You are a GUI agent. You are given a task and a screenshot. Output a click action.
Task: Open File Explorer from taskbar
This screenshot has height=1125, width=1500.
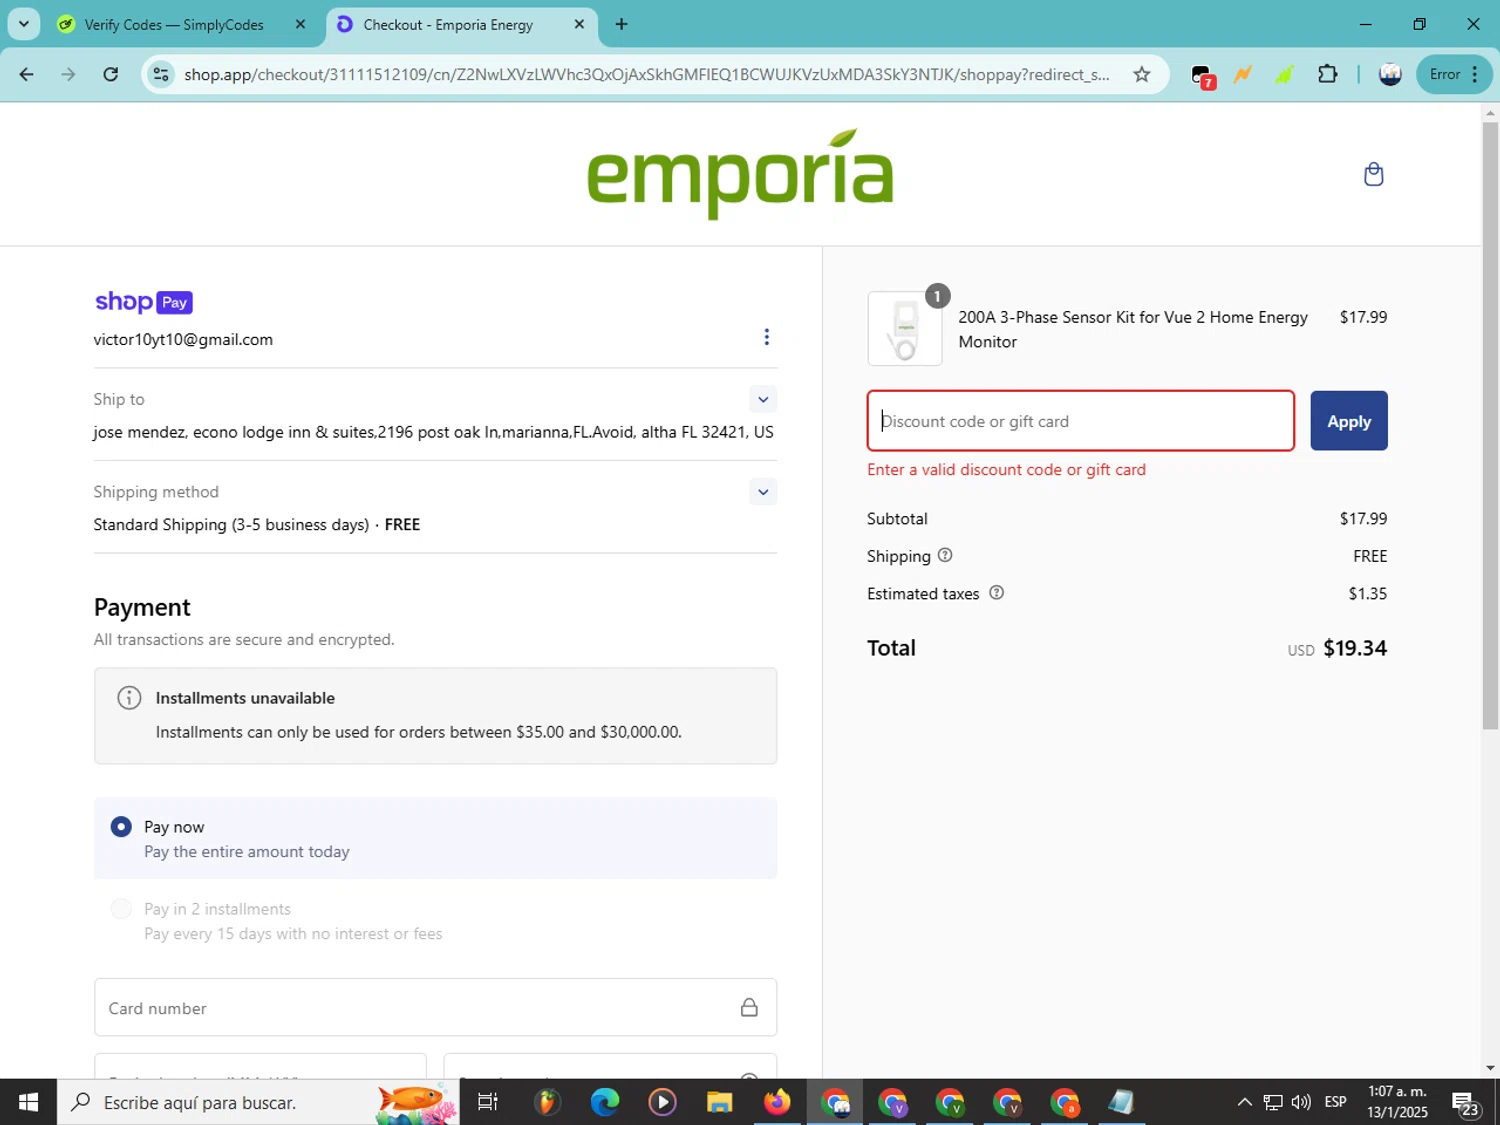(720, 1102)
